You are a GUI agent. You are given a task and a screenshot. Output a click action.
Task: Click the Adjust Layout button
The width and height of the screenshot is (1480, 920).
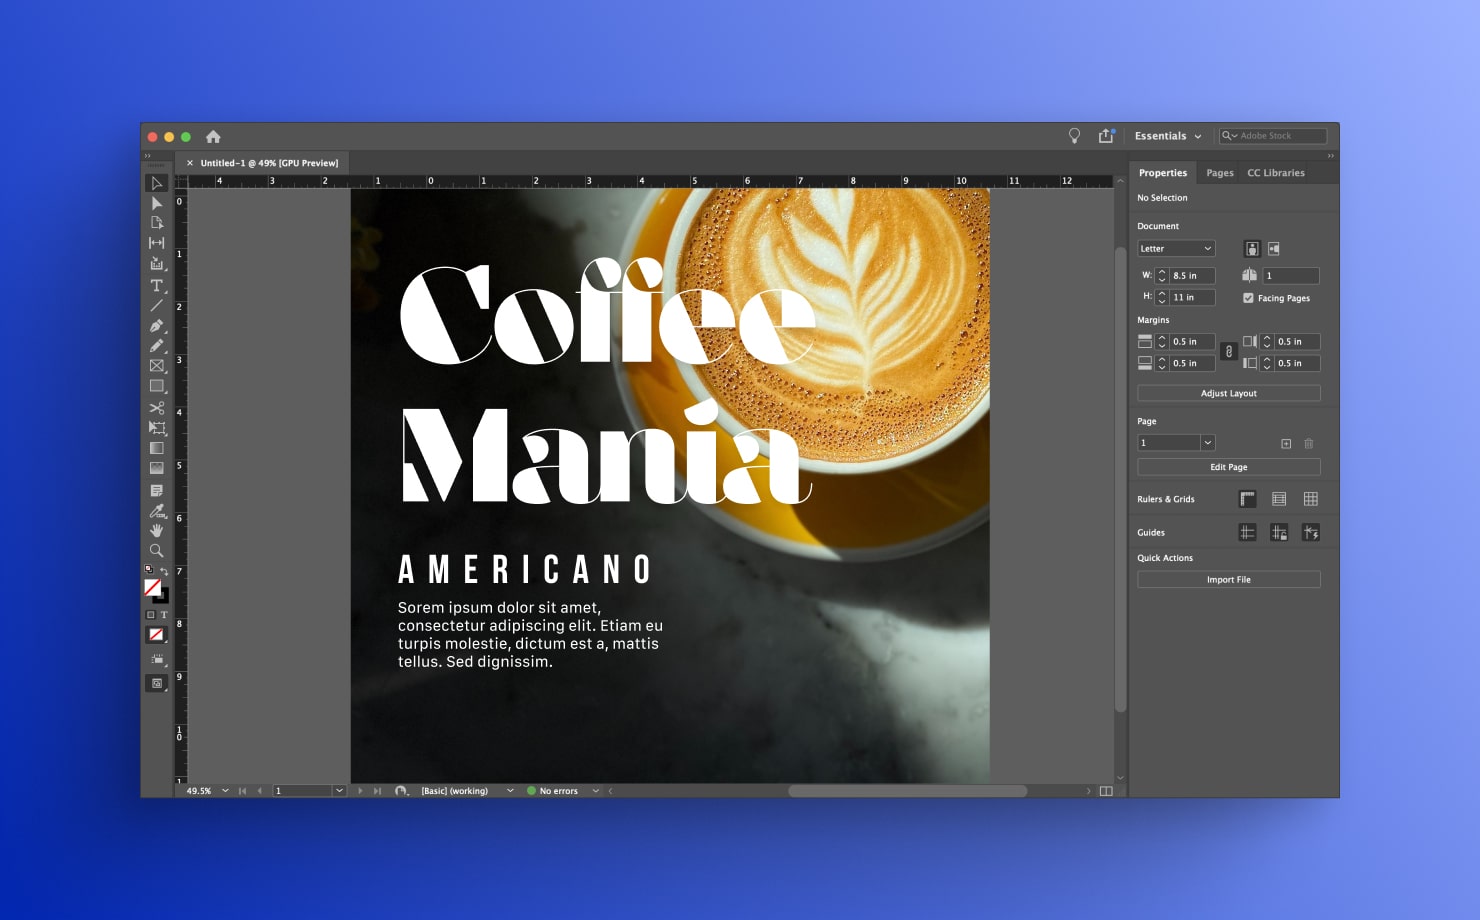[1228, 393]
